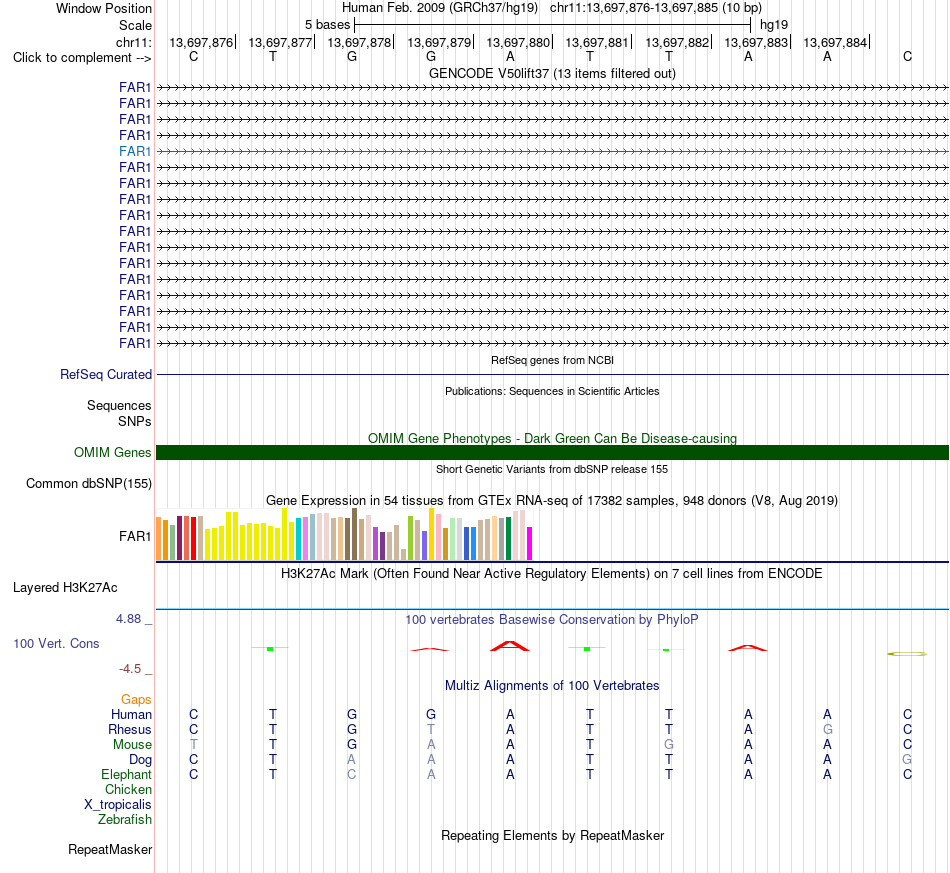950x873 pixels.
Task: Click the 'SNPs' track label
Action: tap(135, 421)
